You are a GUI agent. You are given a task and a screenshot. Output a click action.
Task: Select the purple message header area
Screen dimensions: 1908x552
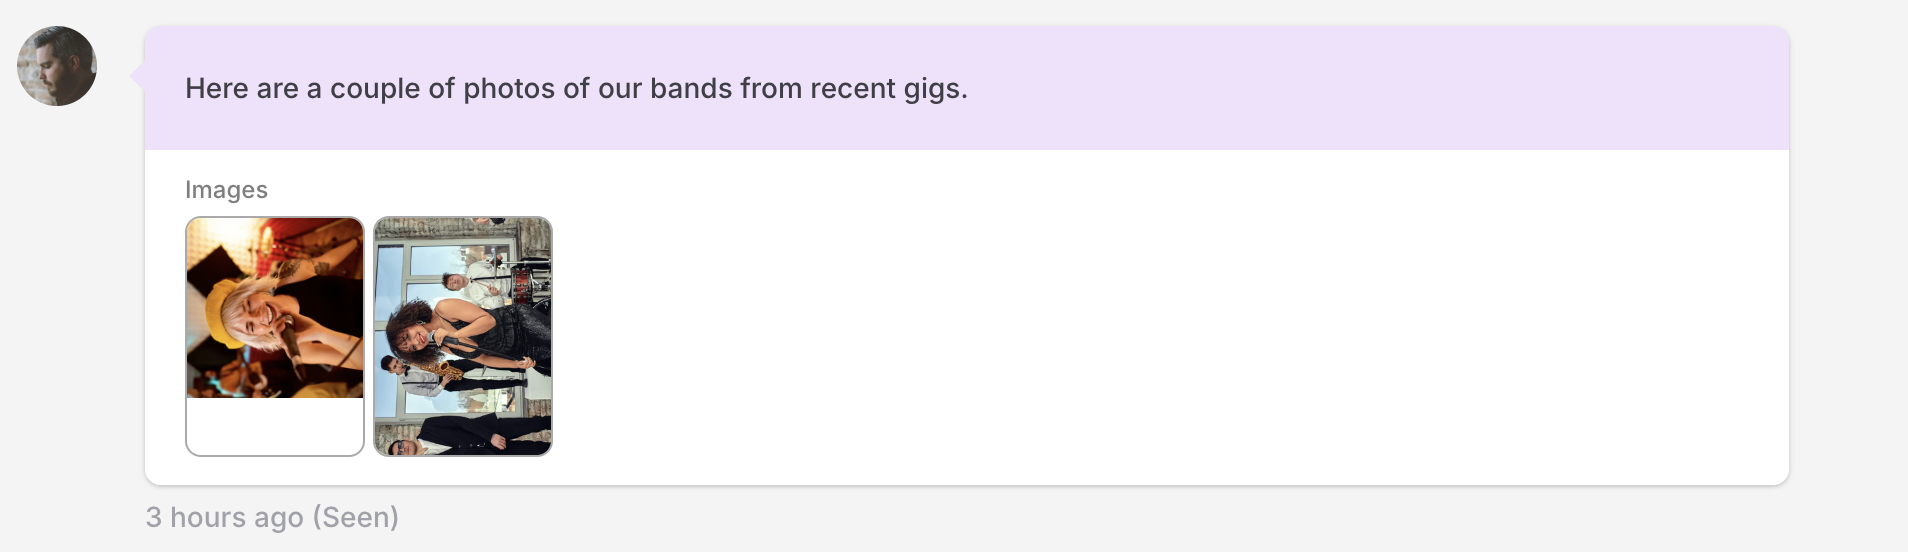967,88
